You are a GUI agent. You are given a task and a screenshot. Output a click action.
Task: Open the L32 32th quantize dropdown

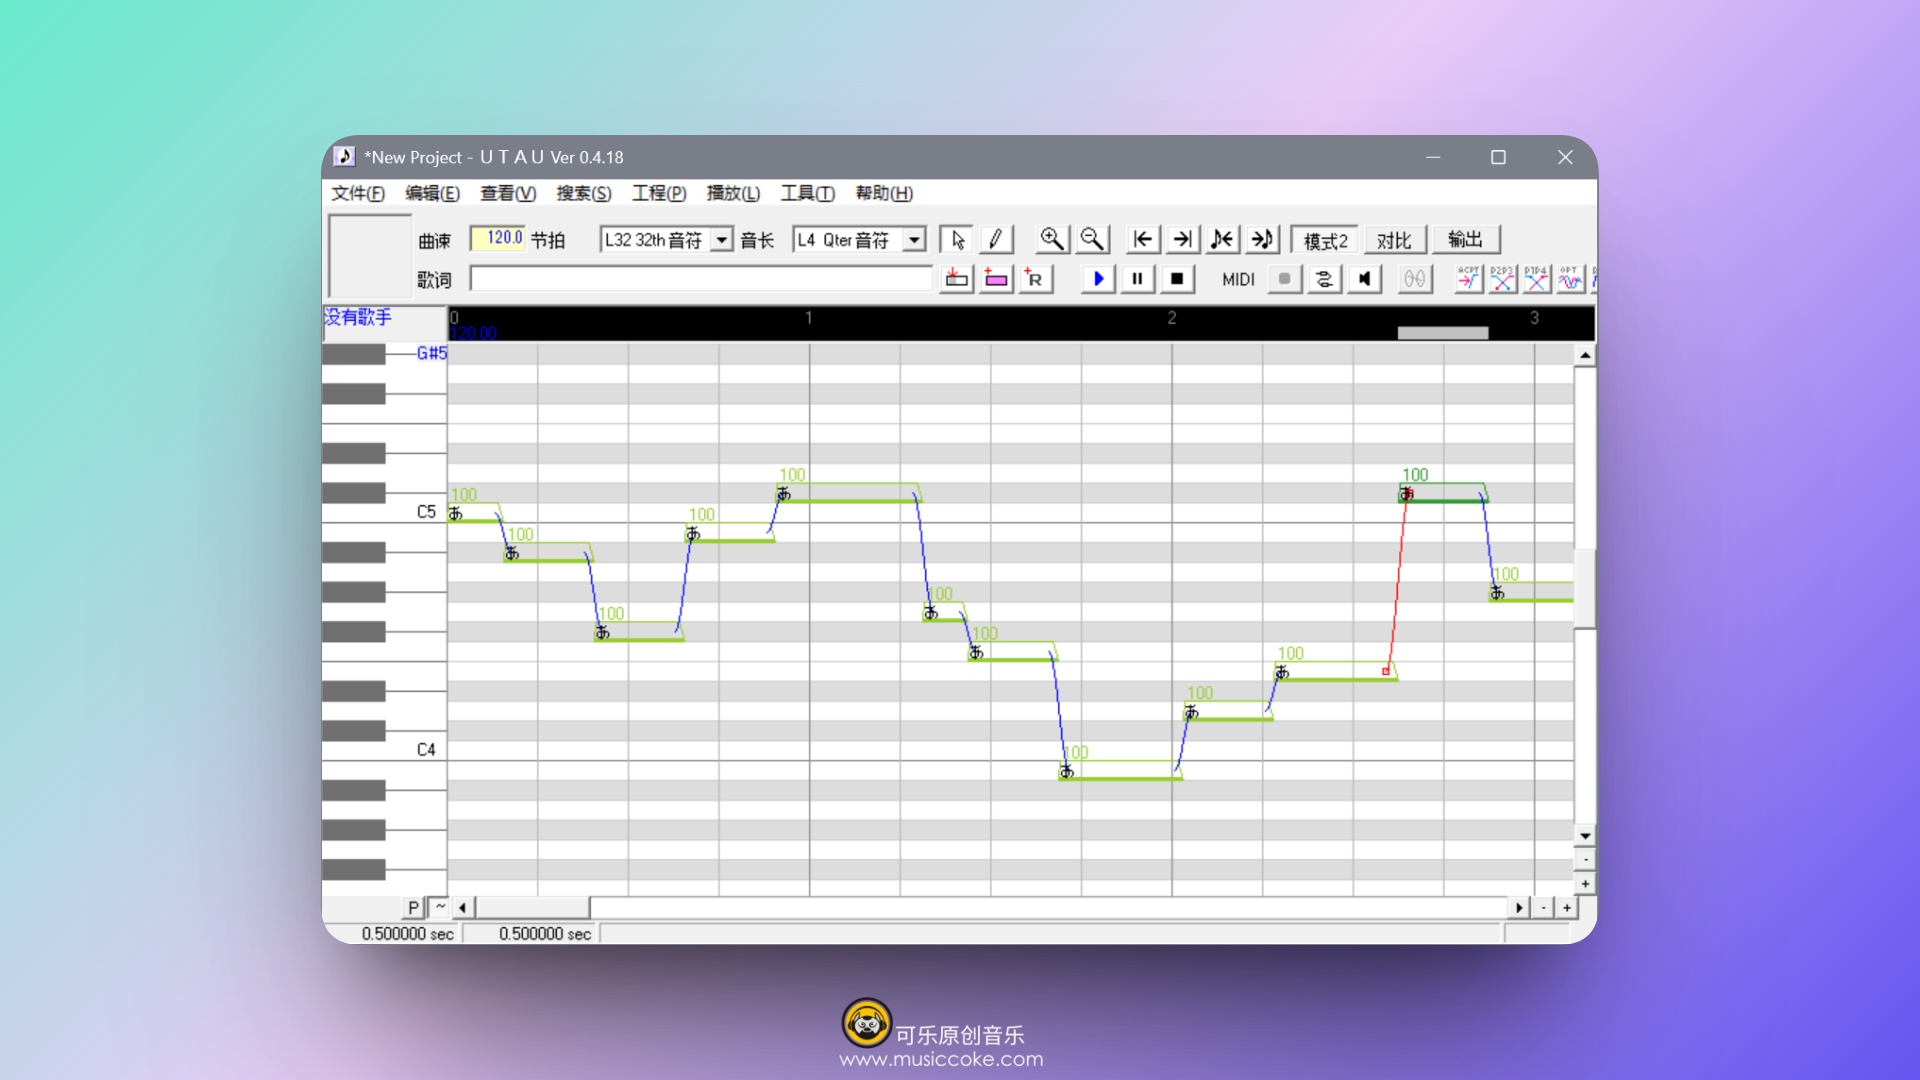point(721,240)
